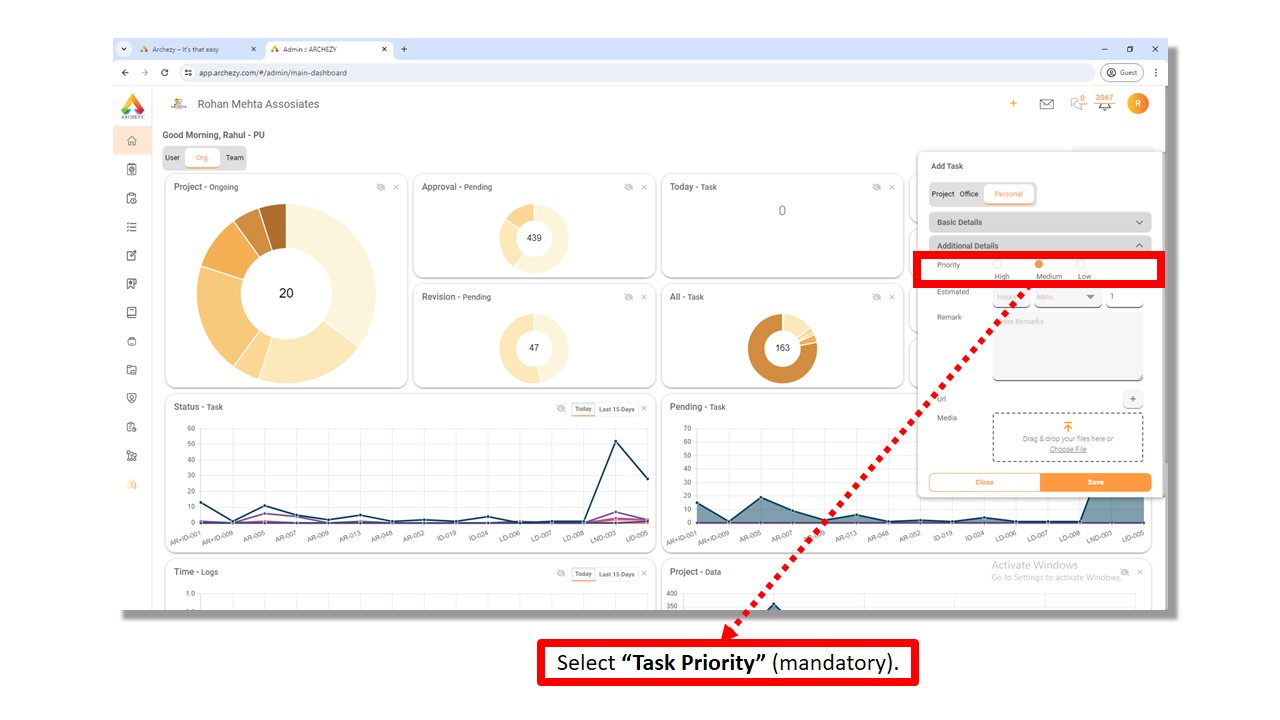
Task: Open the browser three-dot menu
Action: [x=1156, y=73]
